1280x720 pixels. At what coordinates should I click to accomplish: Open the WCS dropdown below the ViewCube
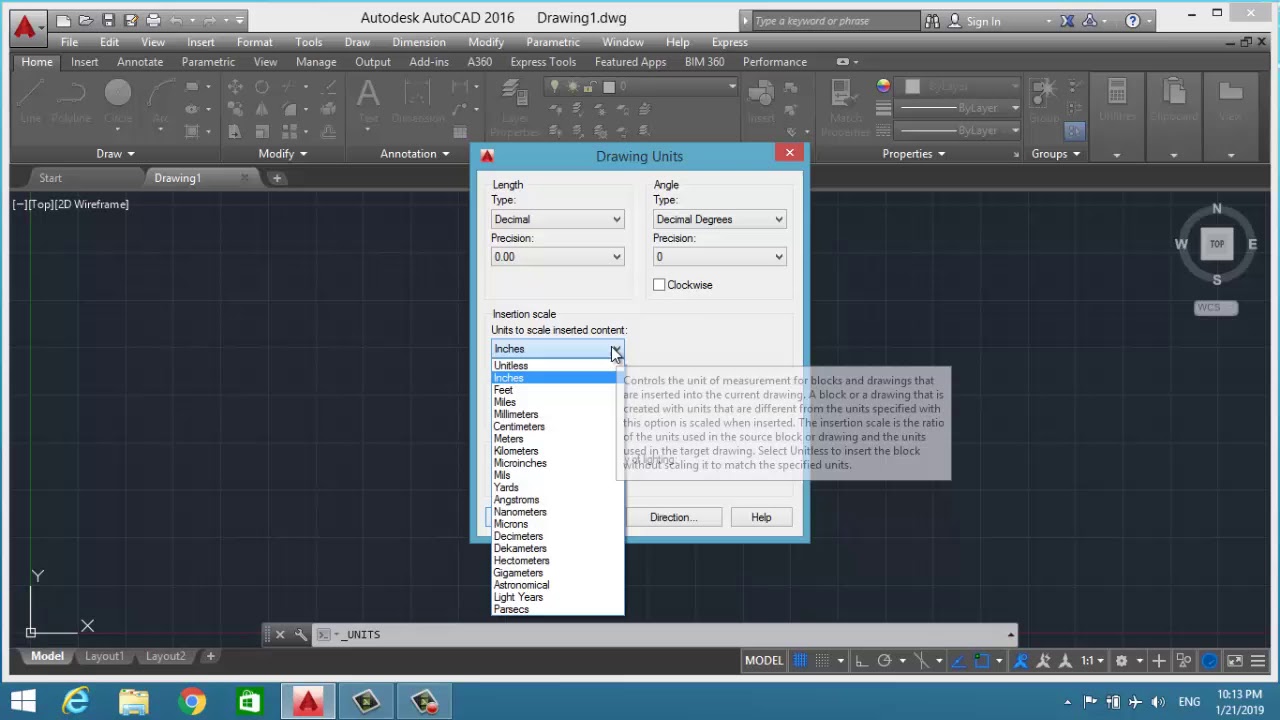[x=1216, y=307]
